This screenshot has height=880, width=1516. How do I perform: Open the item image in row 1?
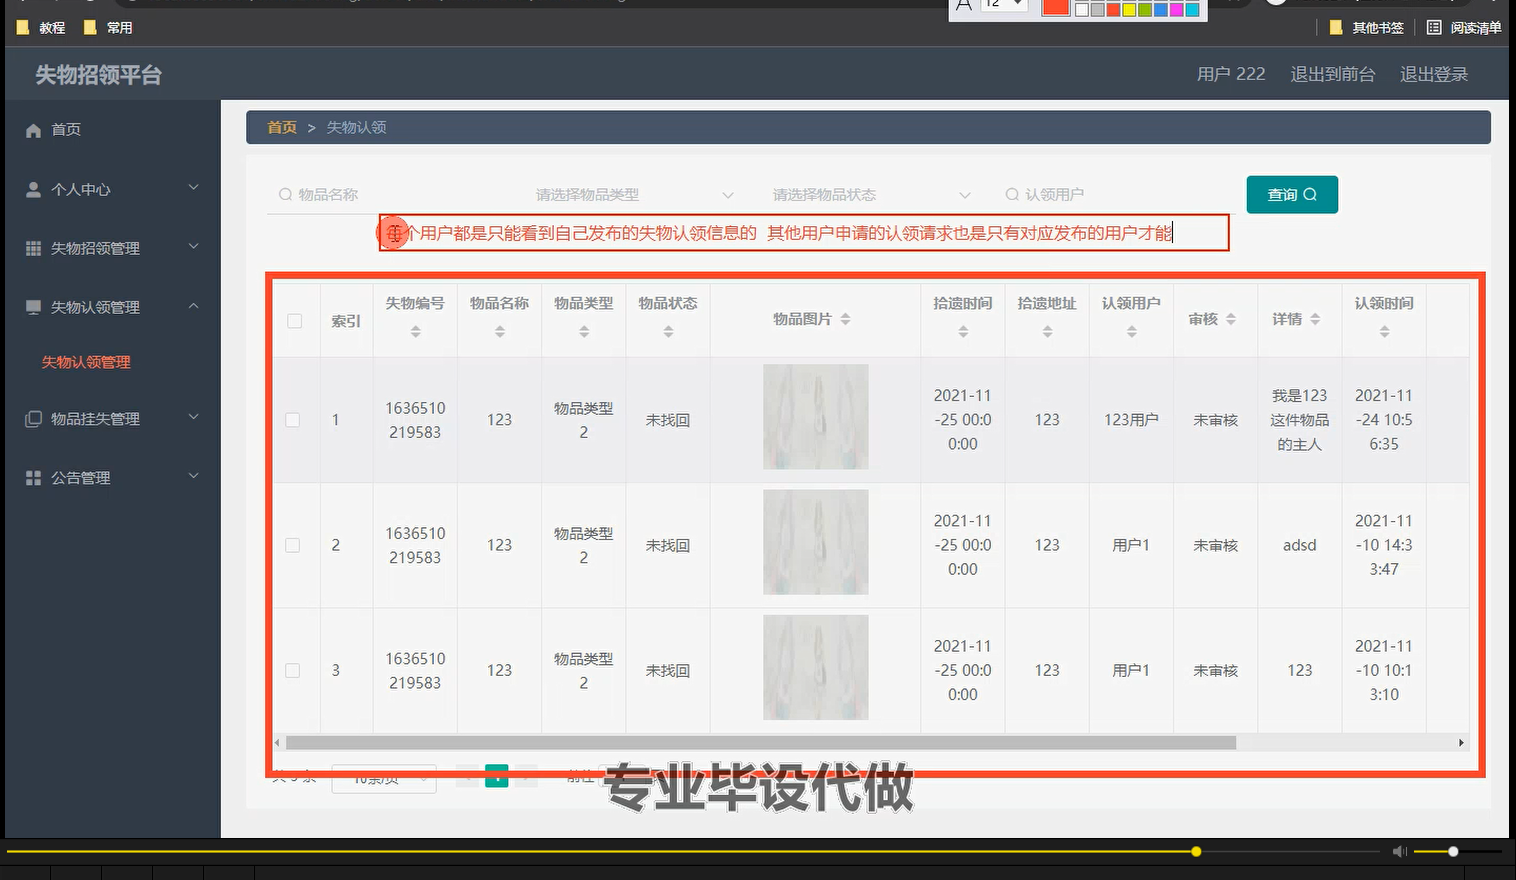816,417
